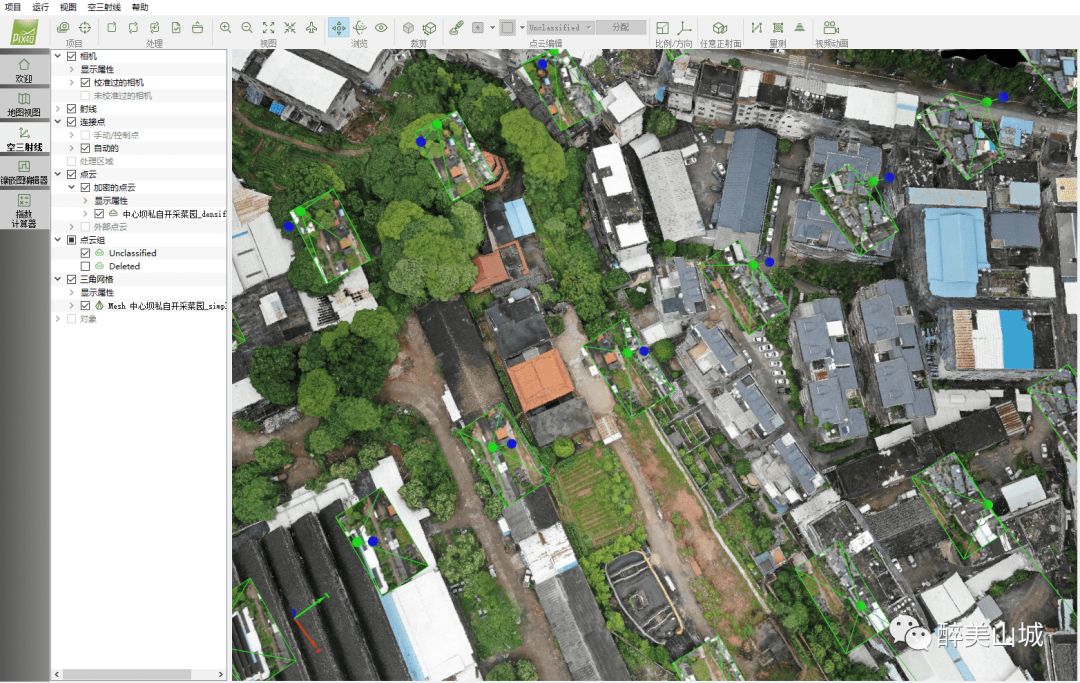Click the video camera icon above 视频动画
The image size is (1080, 683).
point(830,28)
